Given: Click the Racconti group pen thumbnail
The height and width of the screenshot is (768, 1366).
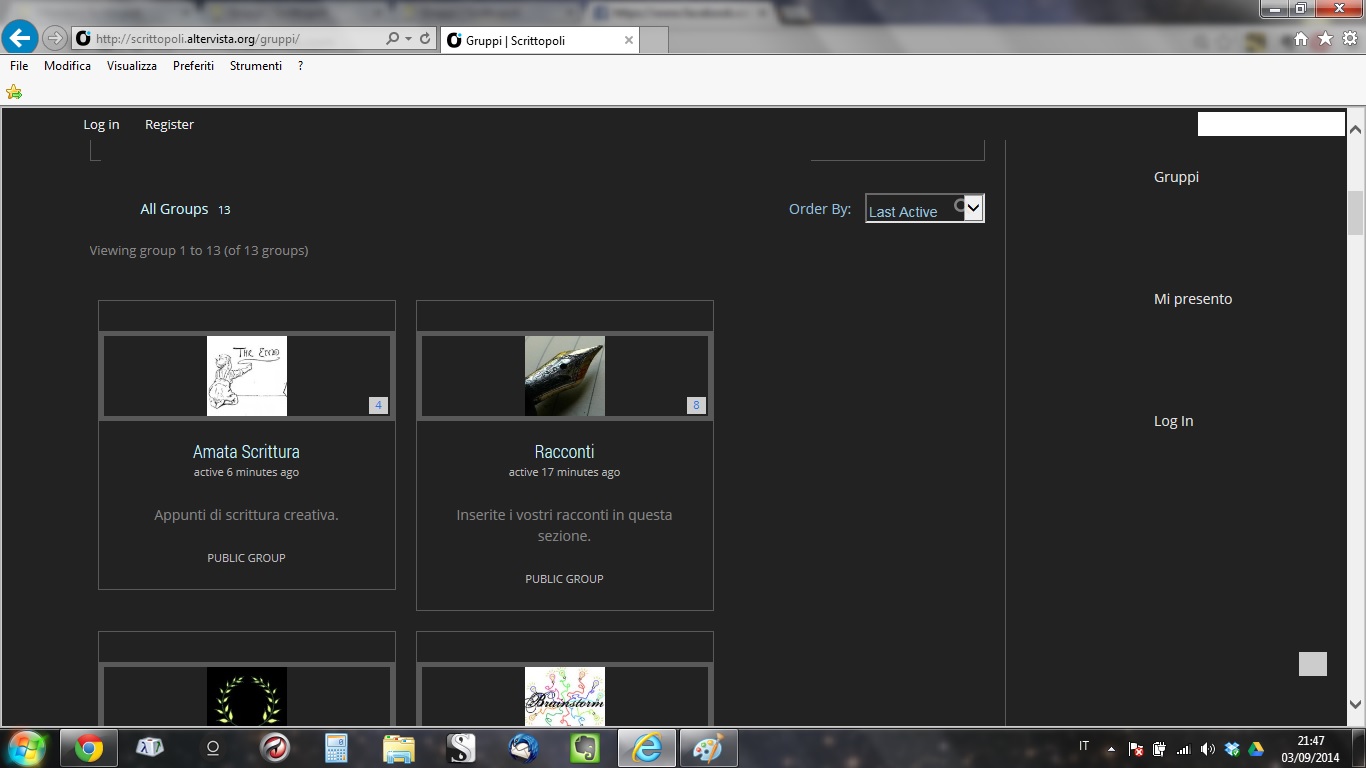Looking at the screenshot, I should coord(564,376).
